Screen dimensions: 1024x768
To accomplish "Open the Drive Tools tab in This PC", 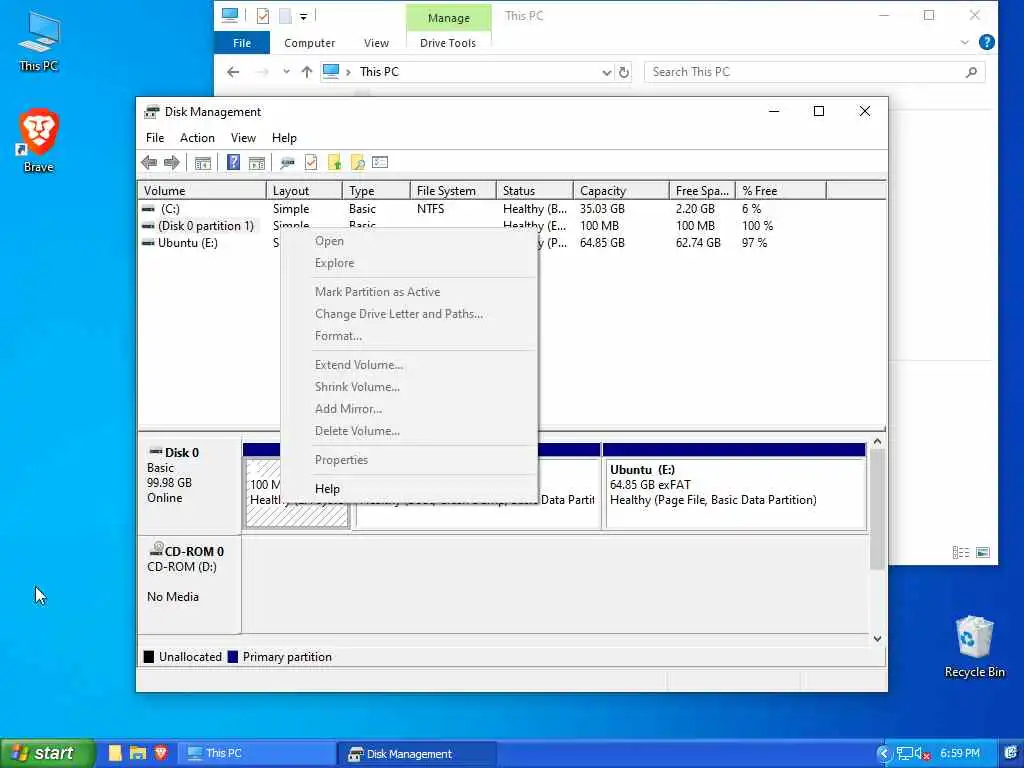I will pyautogui.click(x=448, y=43).
